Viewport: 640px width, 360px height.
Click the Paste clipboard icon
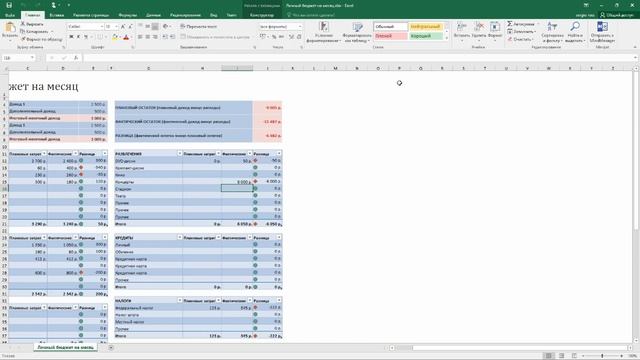tap(10, 28)
